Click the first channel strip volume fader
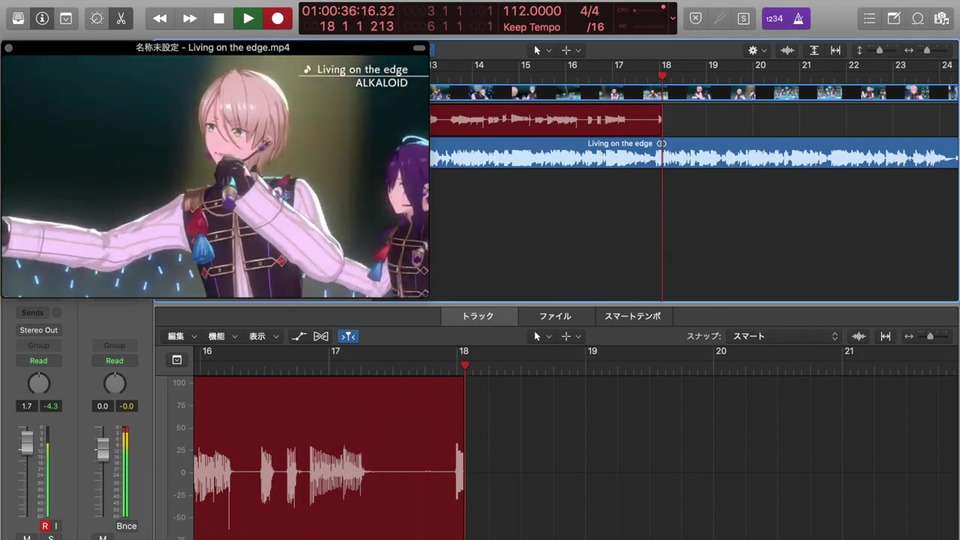The image size is (960, 540). click(x=27, y=444)
